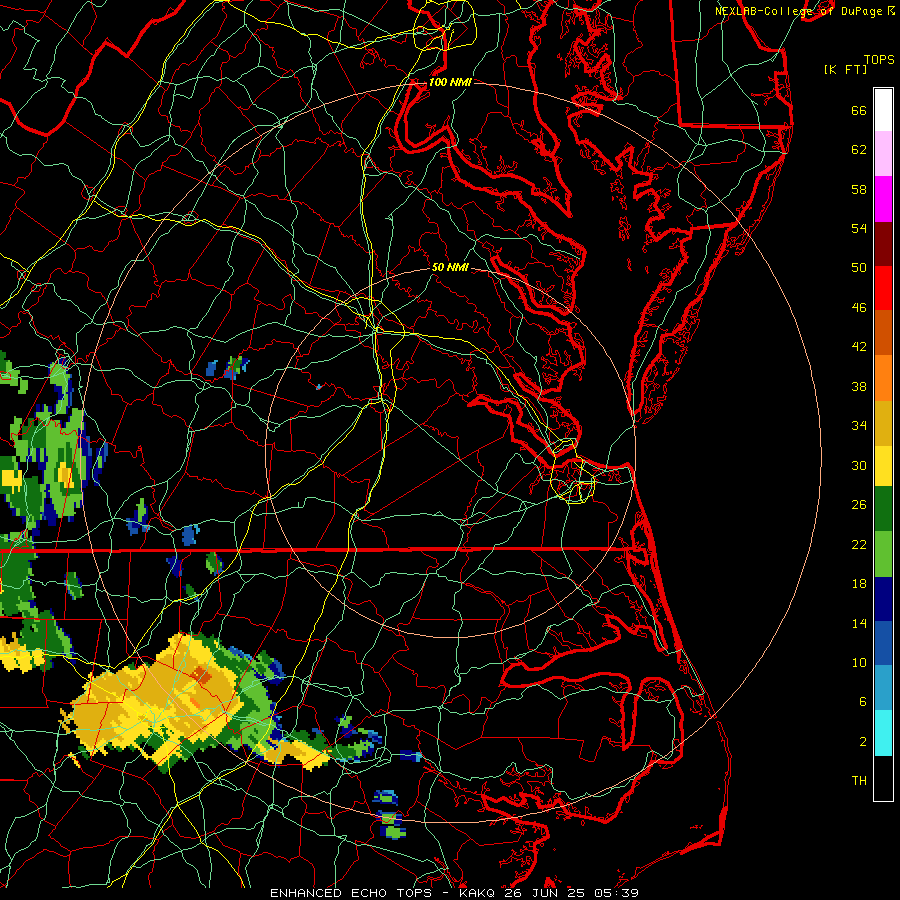Screen dimensions: 900x900
Task: Click the 'TH' legend label
Action: pos(859,781)
